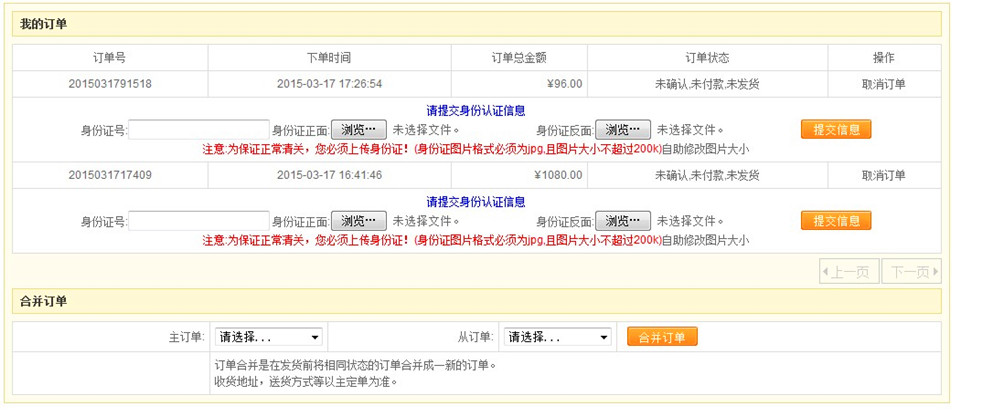Click 身份证号 input field for second order

point(198,221)
